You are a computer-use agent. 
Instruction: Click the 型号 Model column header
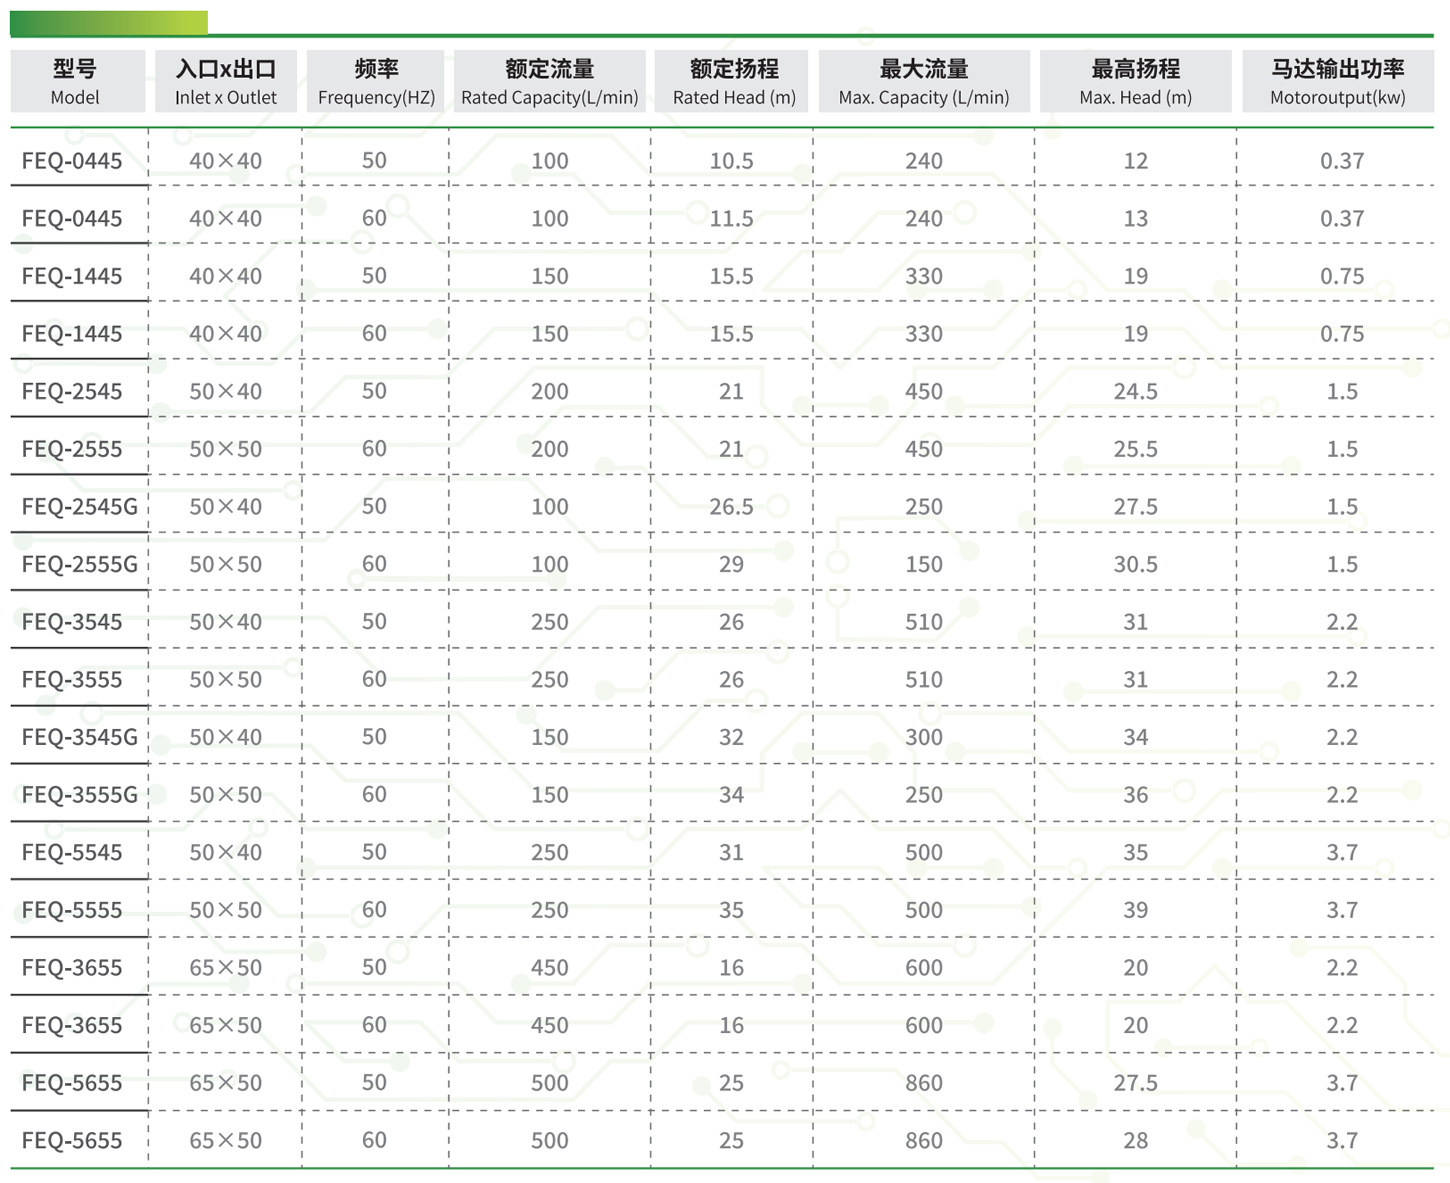[77, 81]
